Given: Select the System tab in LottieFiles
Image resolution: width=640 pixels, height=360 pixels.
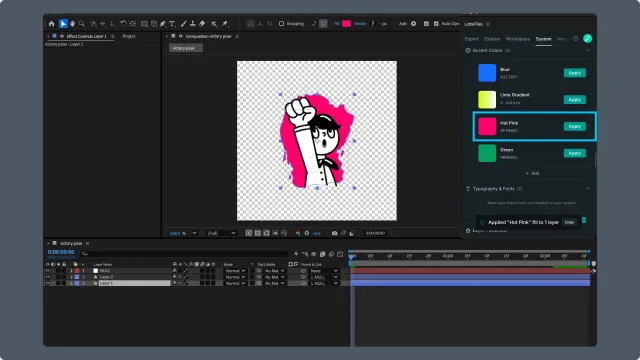Looking at the screenshot, I should coord(543,39).
